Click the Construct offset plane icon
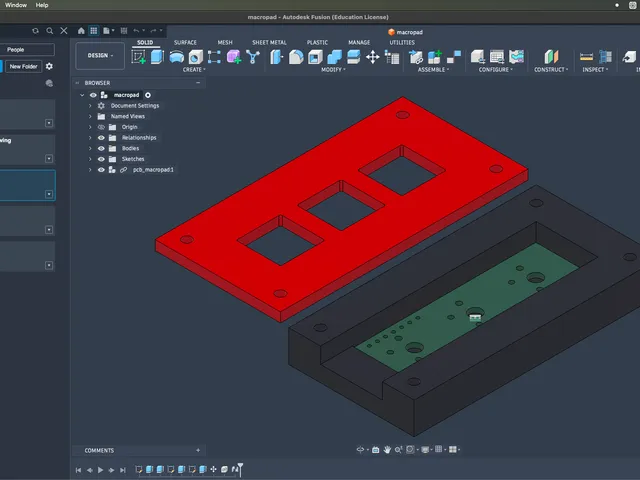 (551, 57)
